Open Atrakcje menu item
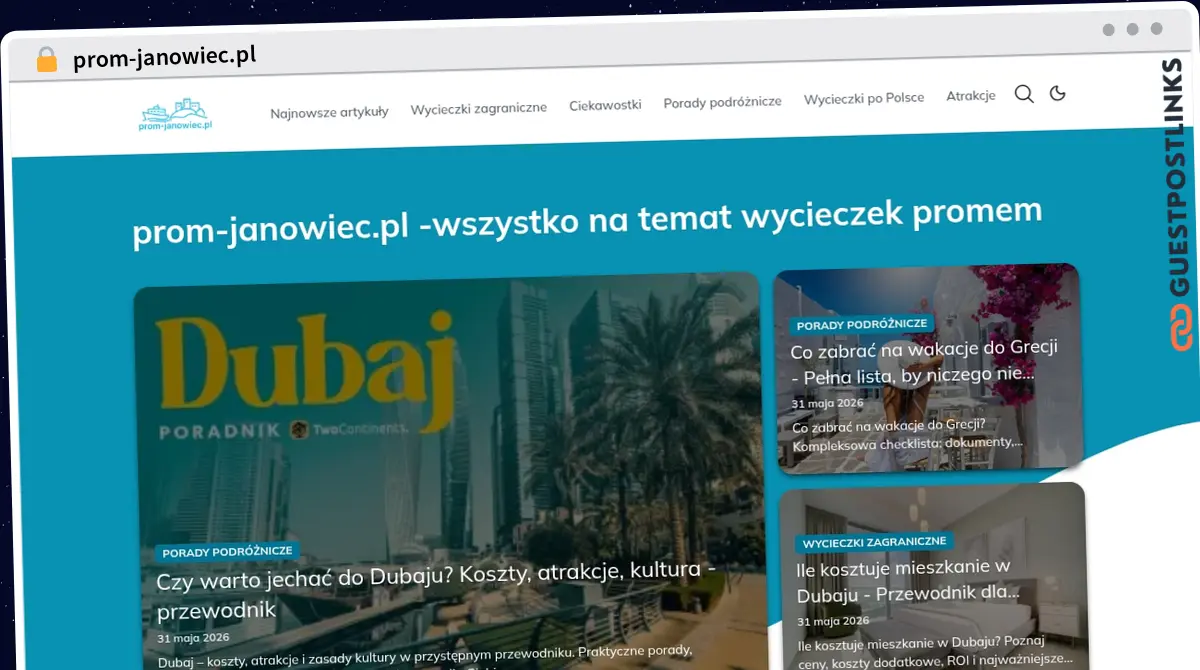This screenshot has height=670, width=1200. click(x=971, y=96)
